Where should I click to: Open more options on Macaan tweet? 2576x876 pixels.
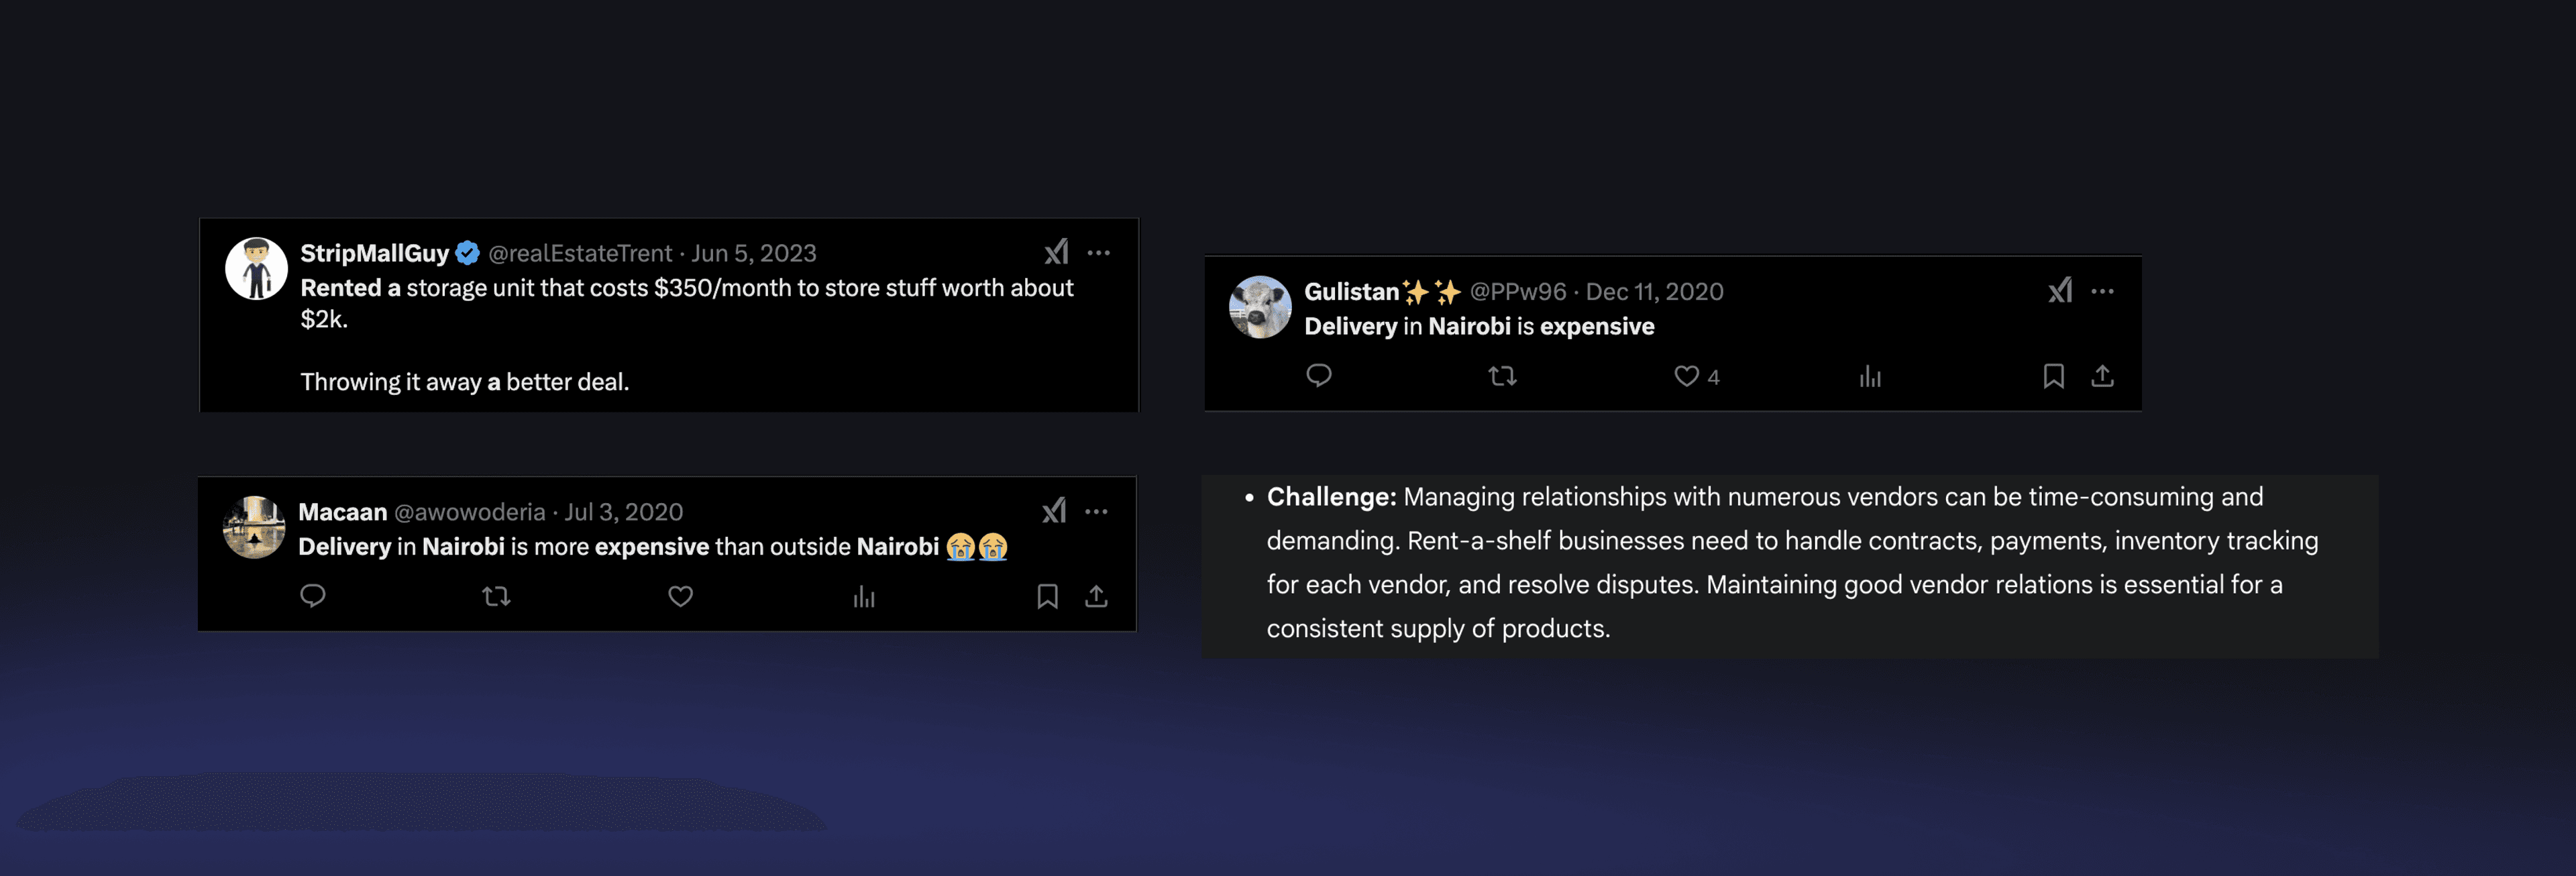[1096, 512]
